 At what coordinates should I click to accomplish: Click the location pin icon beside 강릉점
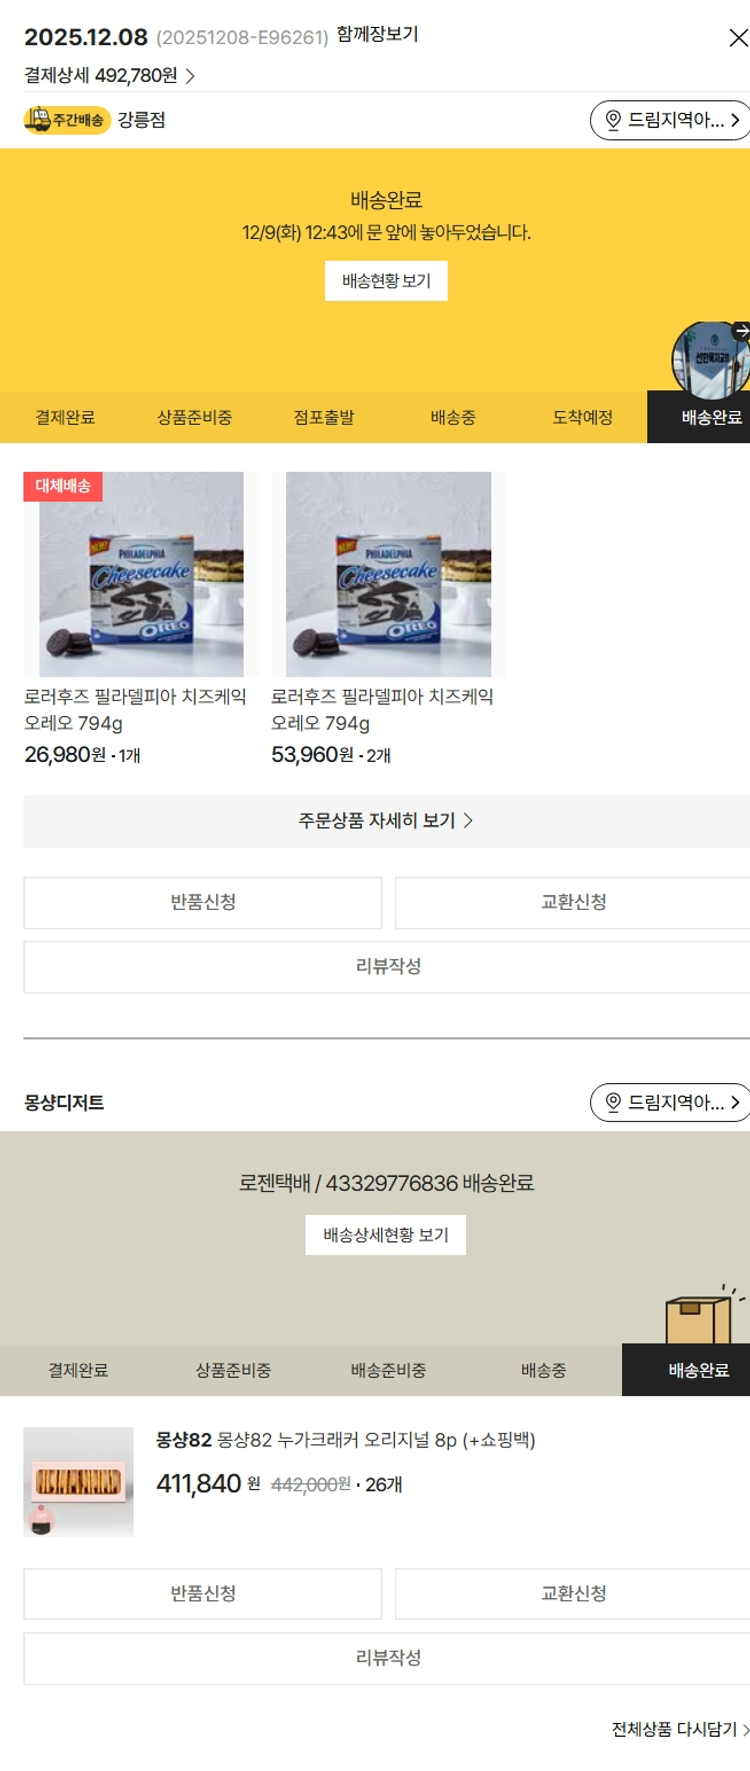click(x=613, y=120)
